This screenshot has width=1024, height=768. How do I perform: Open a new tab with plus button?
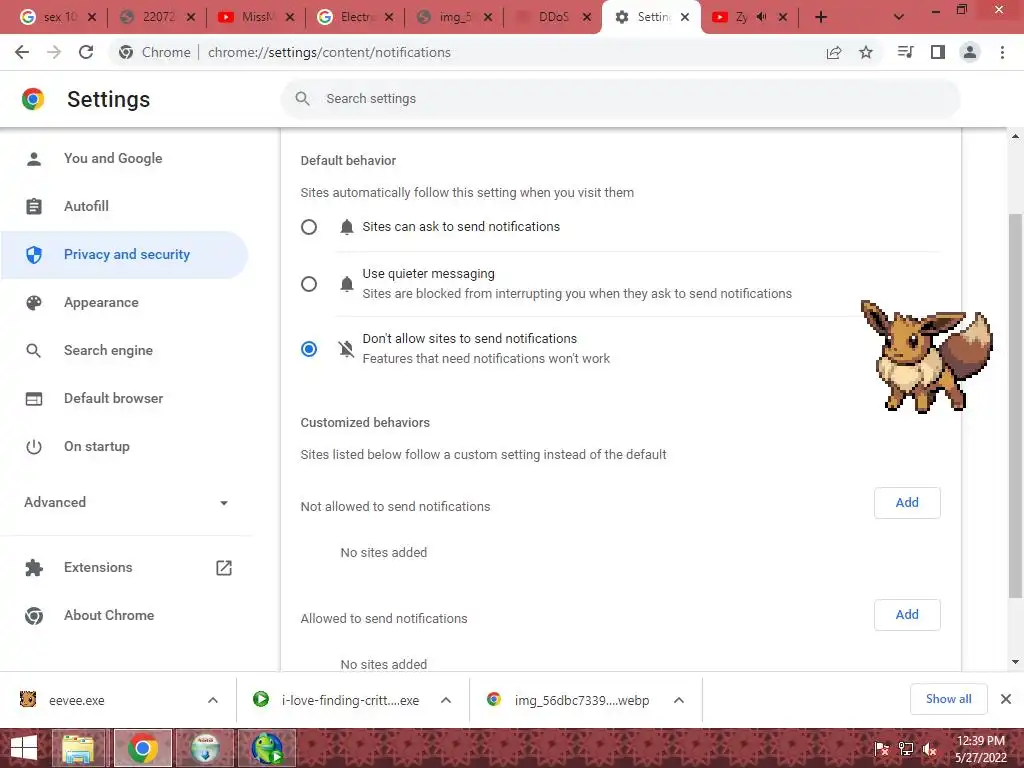click(821, 17)
